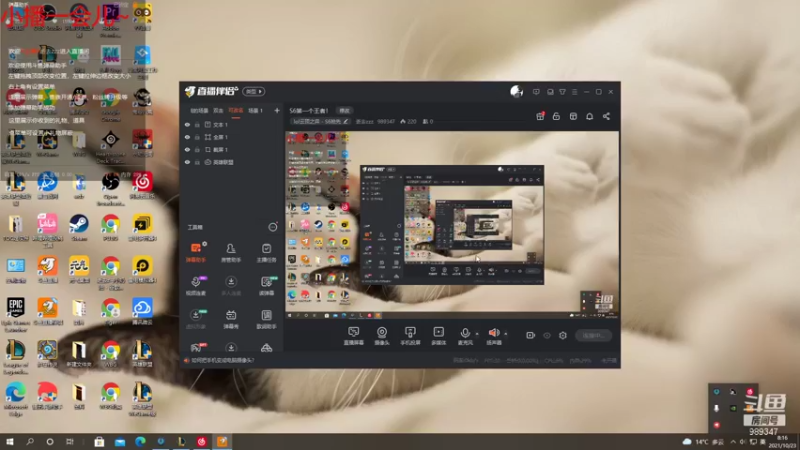
Task: Open the Steam desktop shortcut
Action: click(79, 227)
